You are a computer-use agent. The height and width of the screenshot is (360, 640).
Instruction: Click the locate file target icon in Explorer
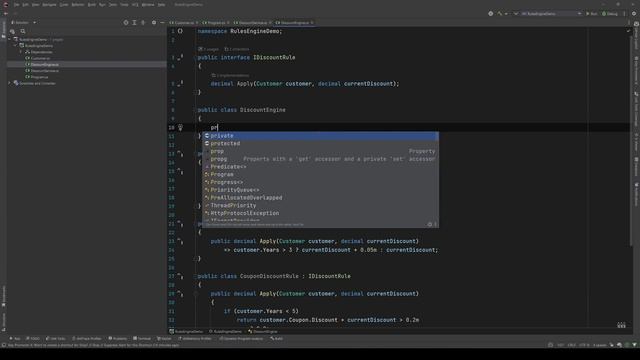[x=126, y=22]
